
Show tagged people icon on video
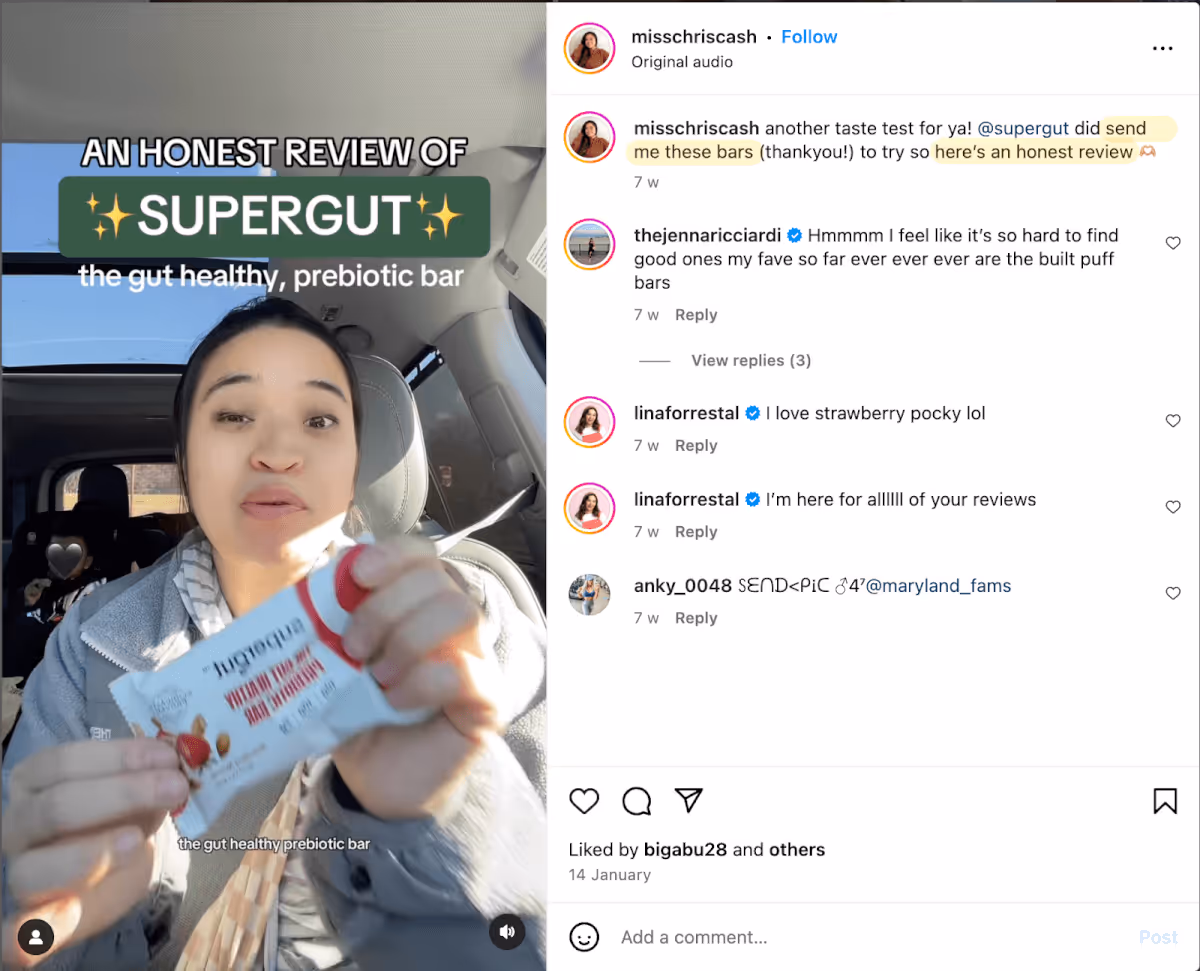point(36,937)
